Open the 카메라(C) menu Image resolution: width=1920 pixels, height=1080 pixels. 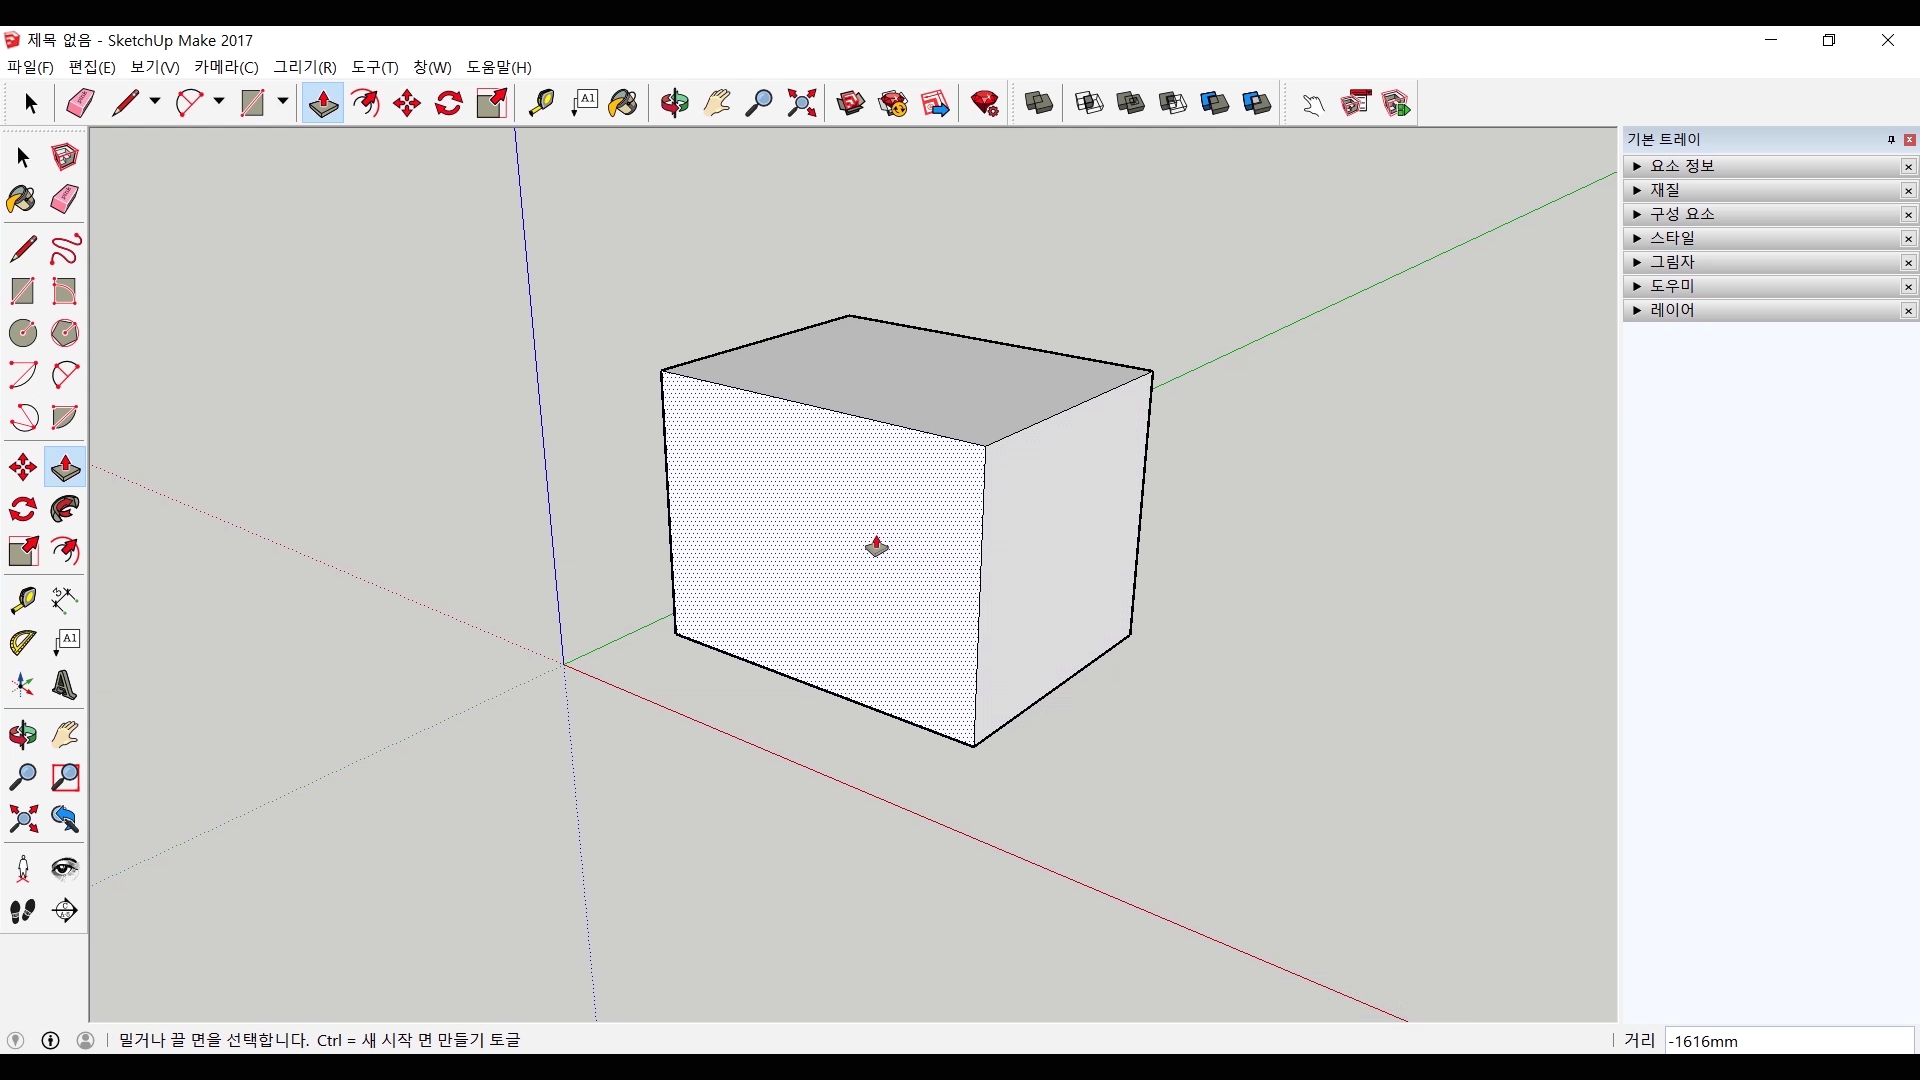(x=226, y=67)
